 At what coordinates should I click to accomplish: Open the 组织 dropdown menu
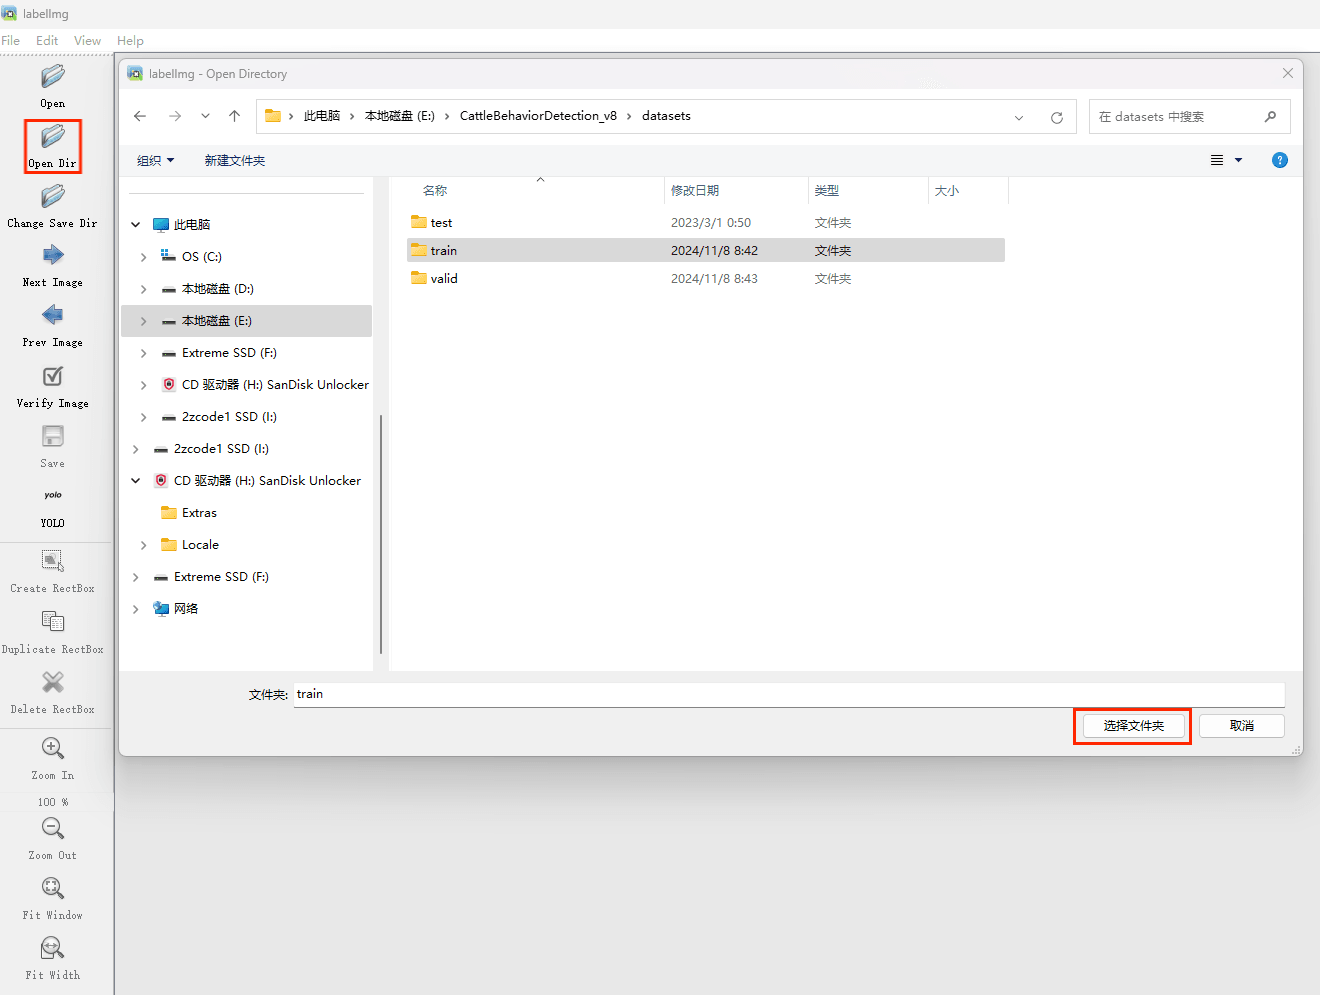pos(155,160)
